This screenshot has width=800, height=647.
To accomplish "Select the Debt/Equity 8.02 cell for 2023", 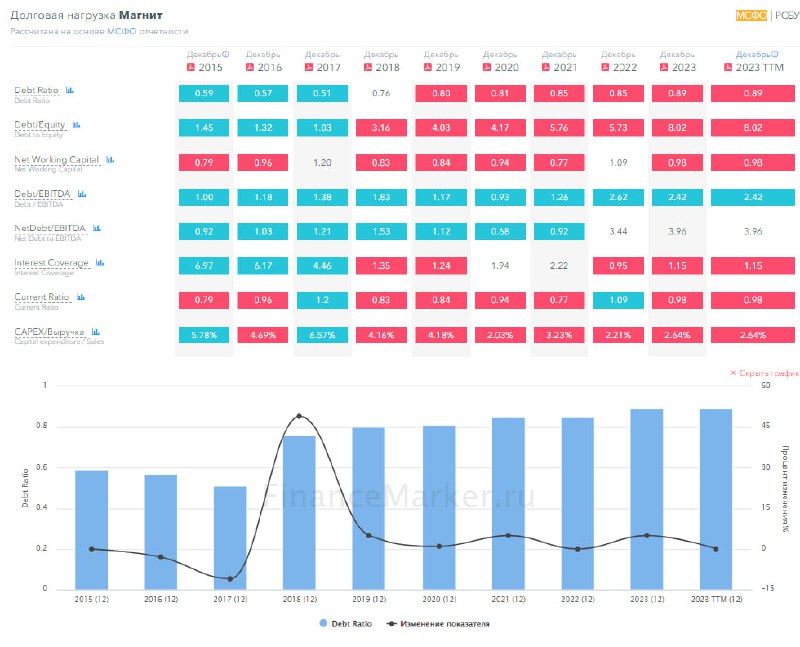I will 678,128.
